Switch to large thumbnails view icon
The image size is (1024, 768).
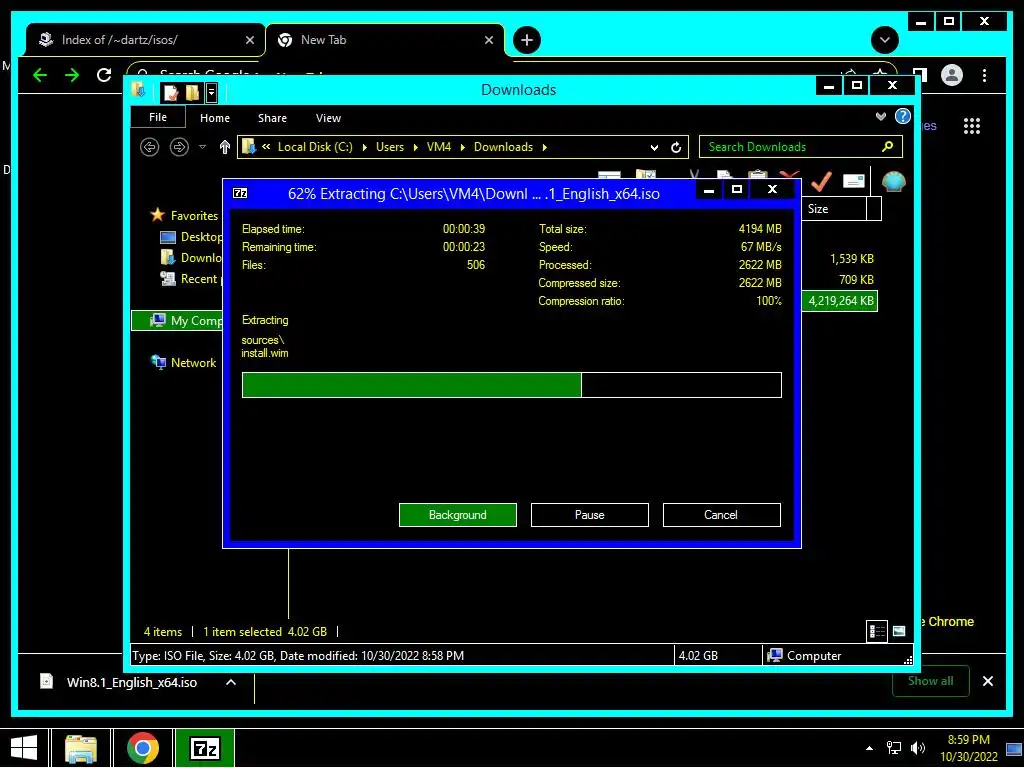point(899,631)
